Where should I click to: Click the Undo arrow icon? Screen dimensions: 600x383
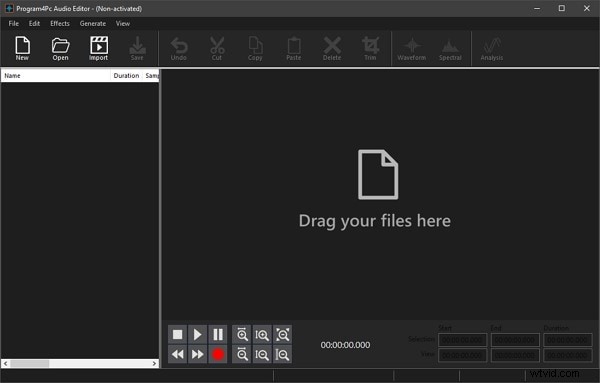point(179,48)
